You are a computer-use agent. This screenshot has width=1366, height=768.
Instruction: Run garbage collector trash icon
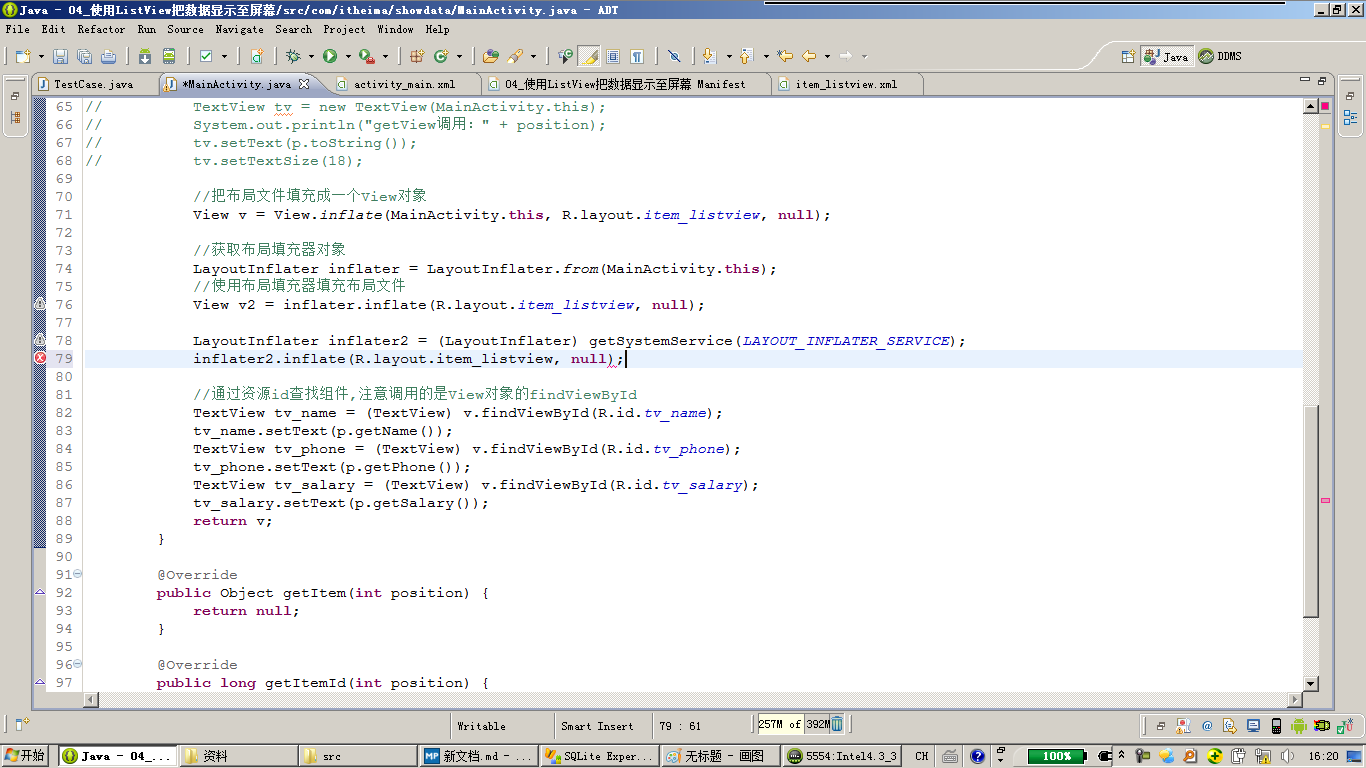[x=837, y=723]
